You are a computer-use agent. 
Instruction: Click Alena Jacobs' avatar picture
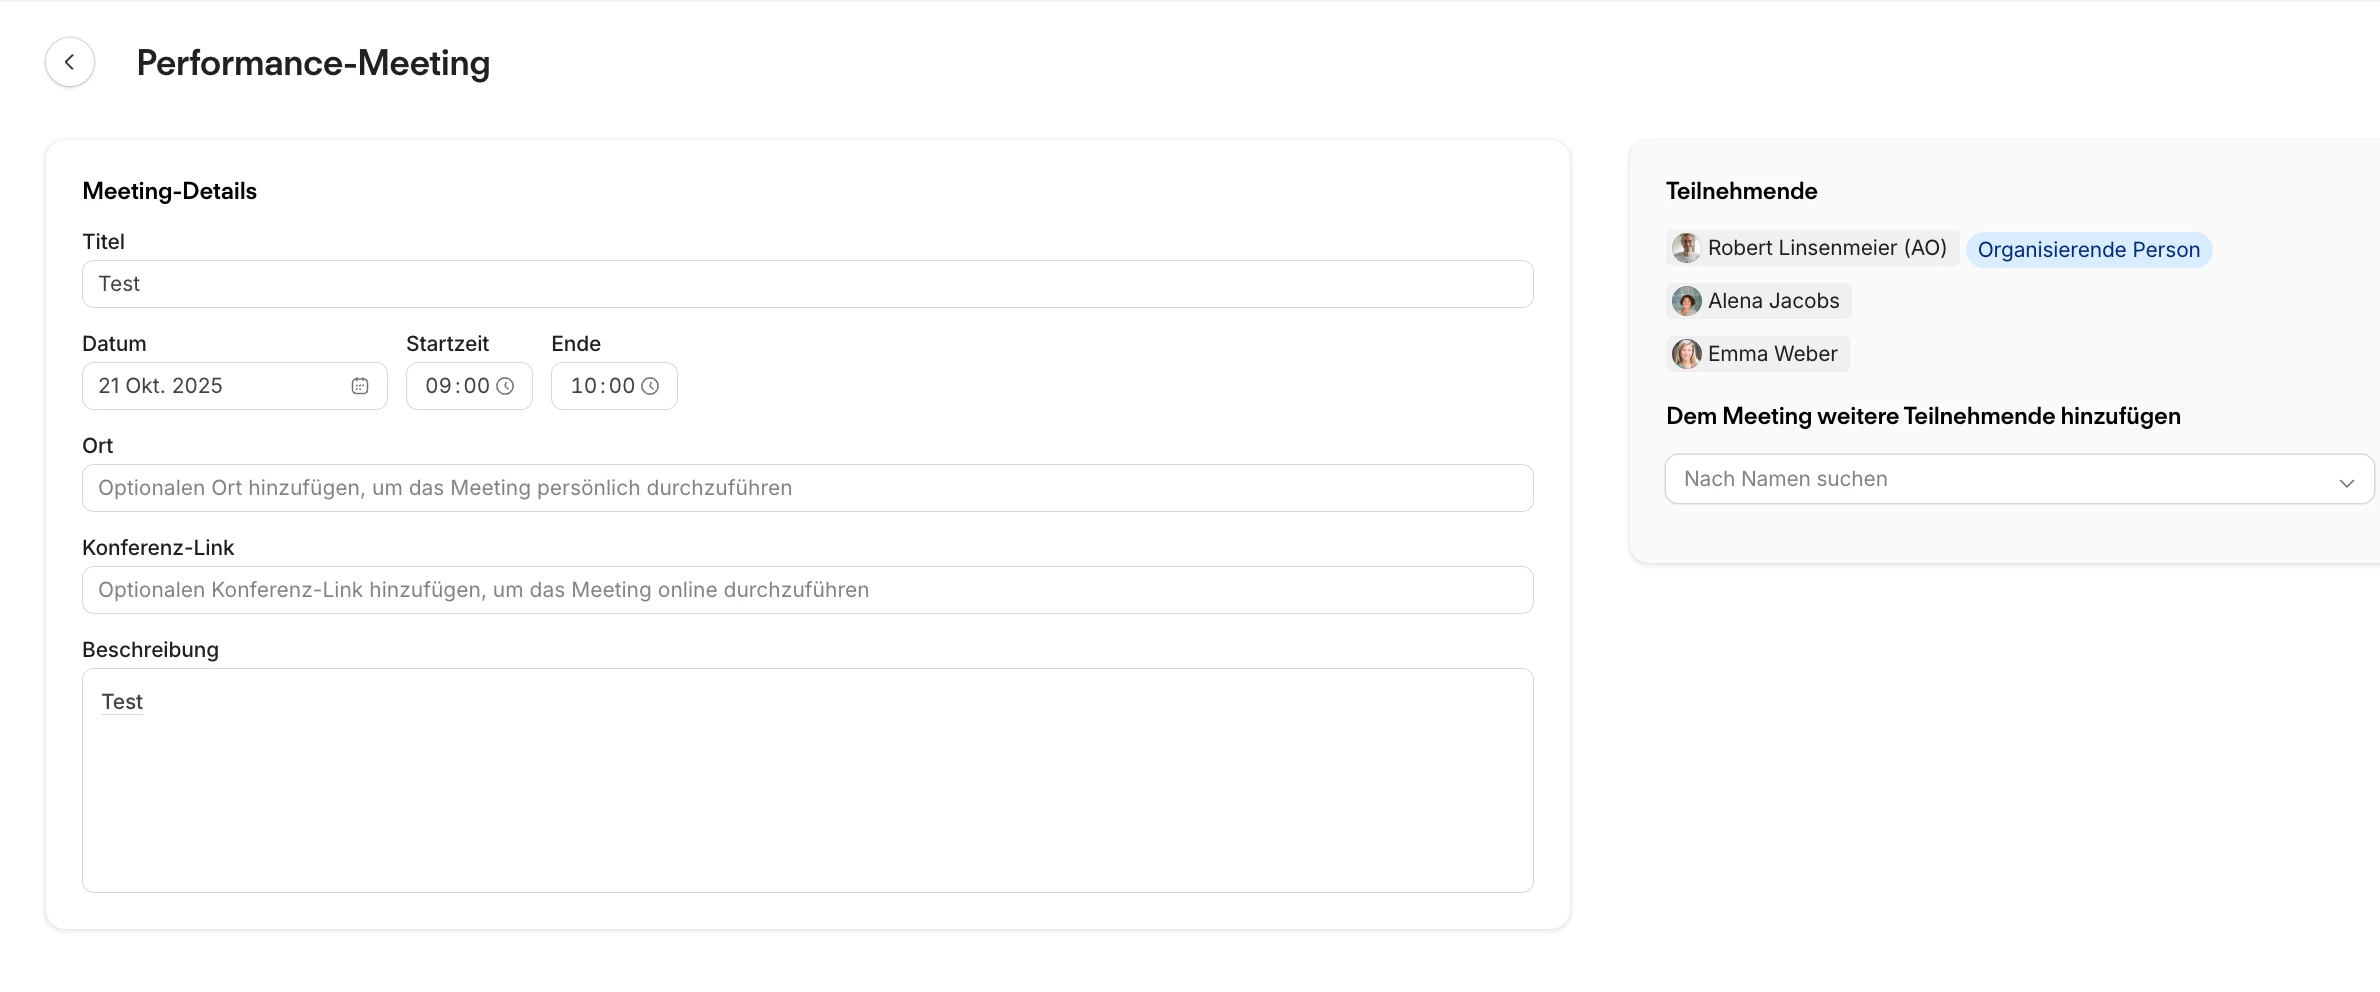(x=1686, y=301)
